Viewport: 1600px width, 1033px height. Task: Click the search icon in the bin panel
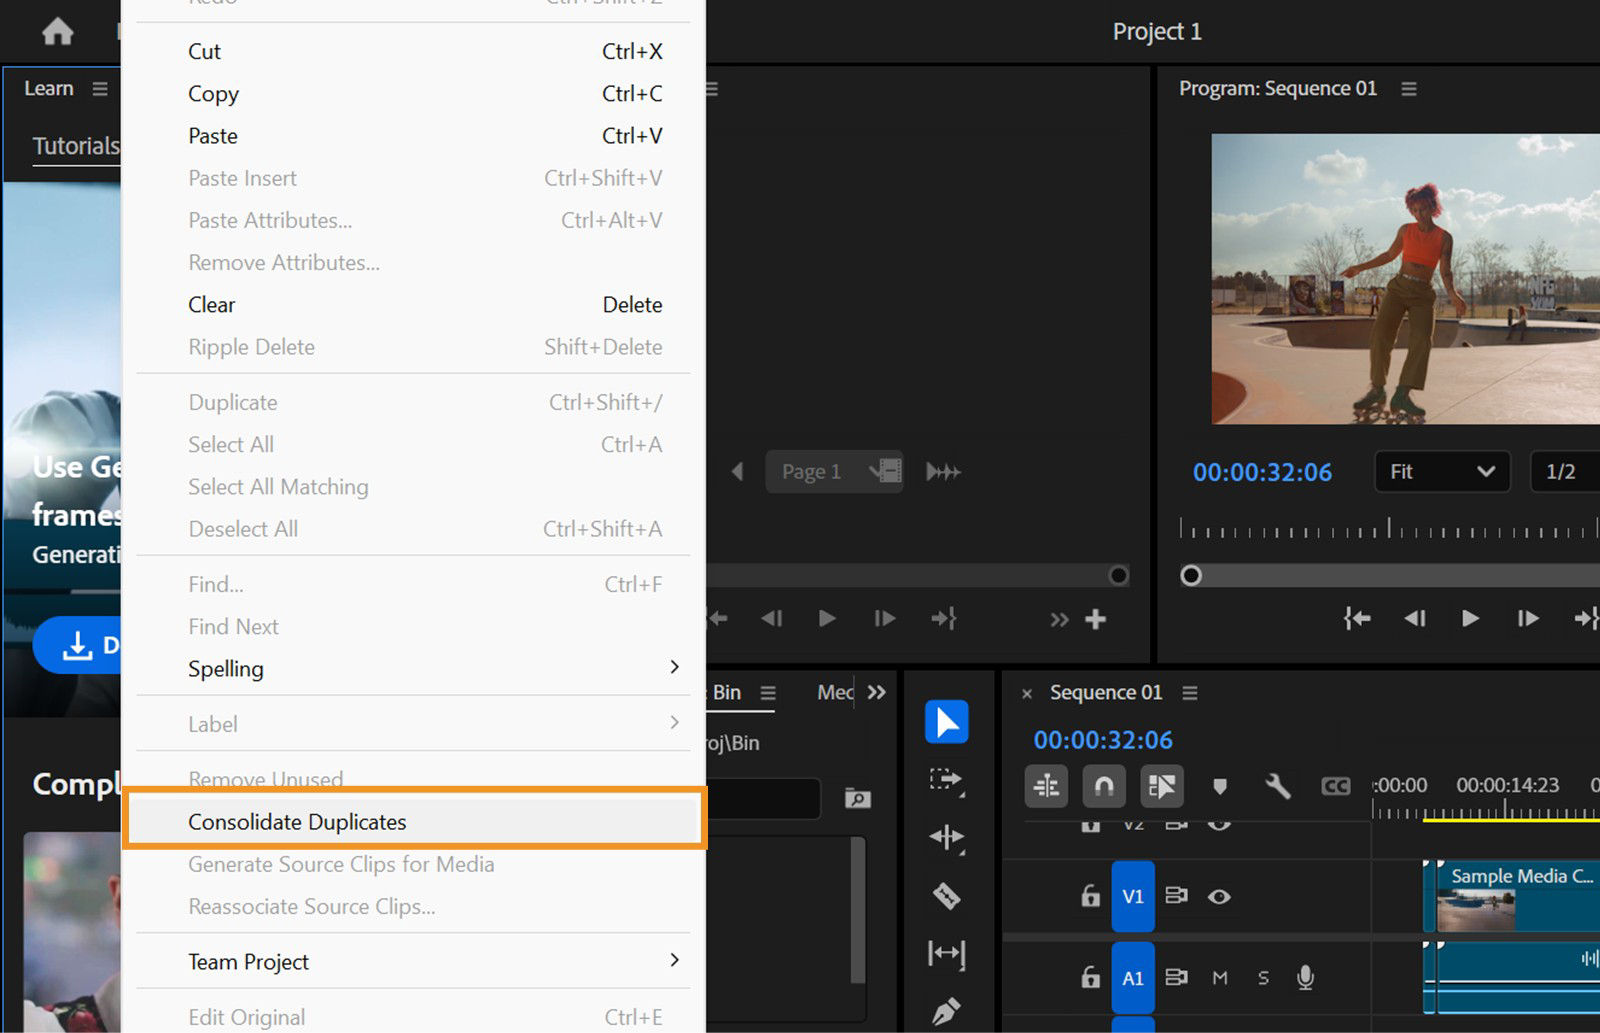[858, 798]
